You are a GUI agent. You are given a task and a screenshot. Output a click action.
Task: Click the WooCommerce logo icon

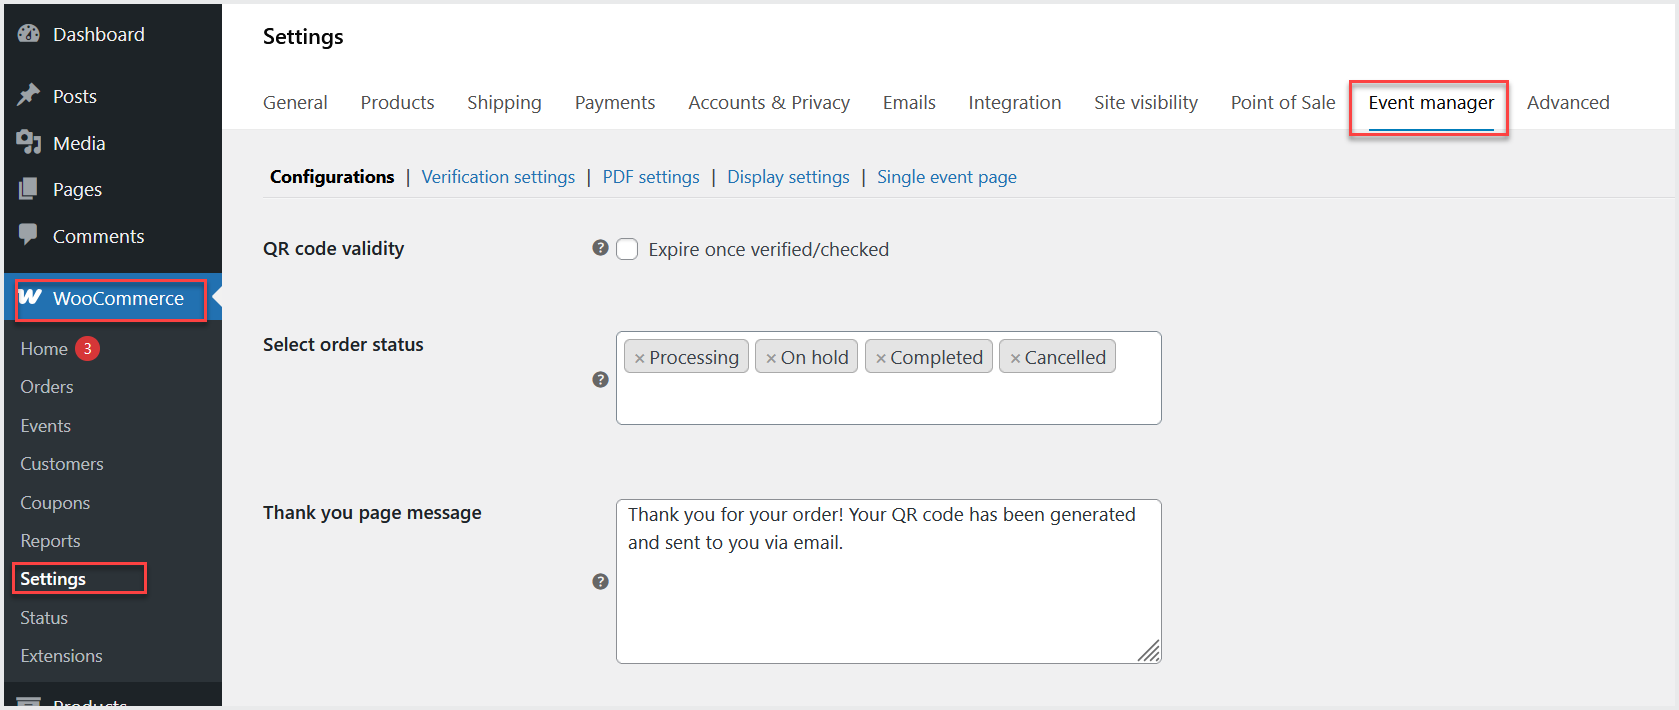click(30, 297)
